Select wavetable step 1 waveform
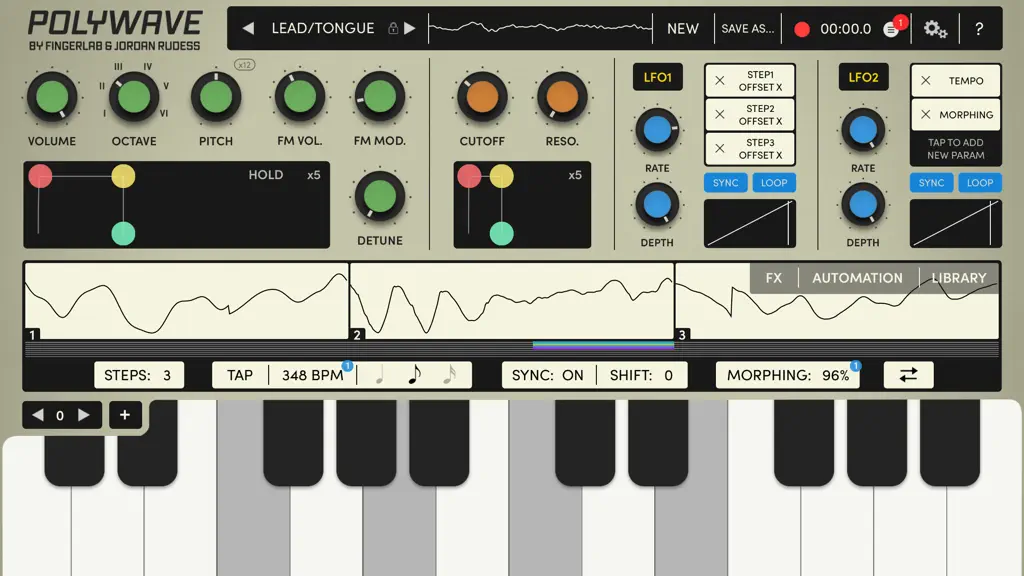Screen dimensions: 1024x576 click(x=186, y=301)
